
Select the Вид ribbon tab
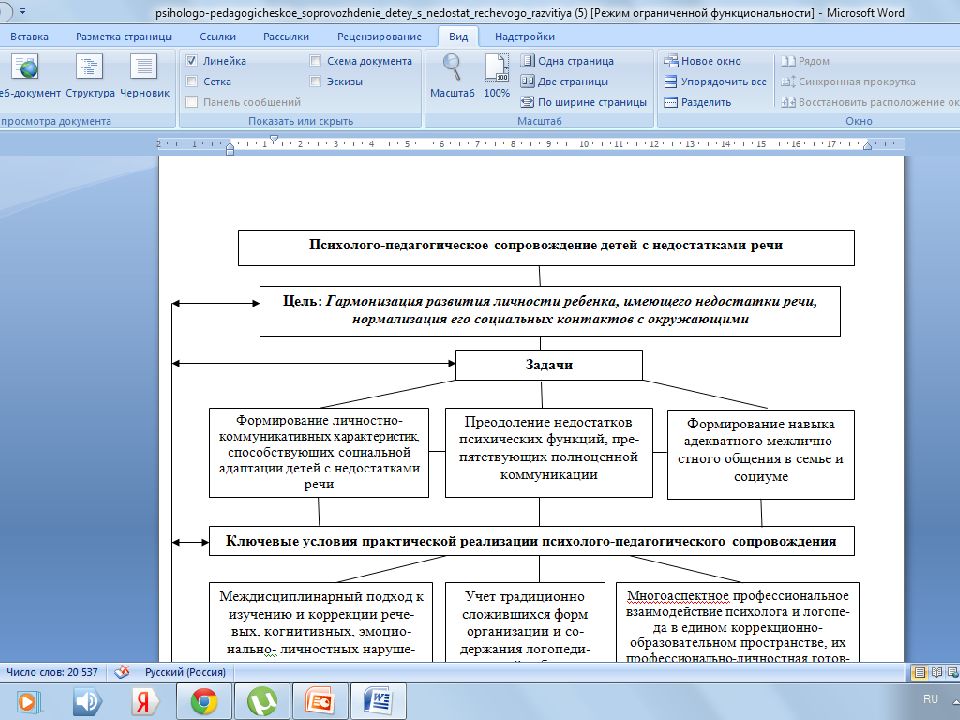(459, 37)
